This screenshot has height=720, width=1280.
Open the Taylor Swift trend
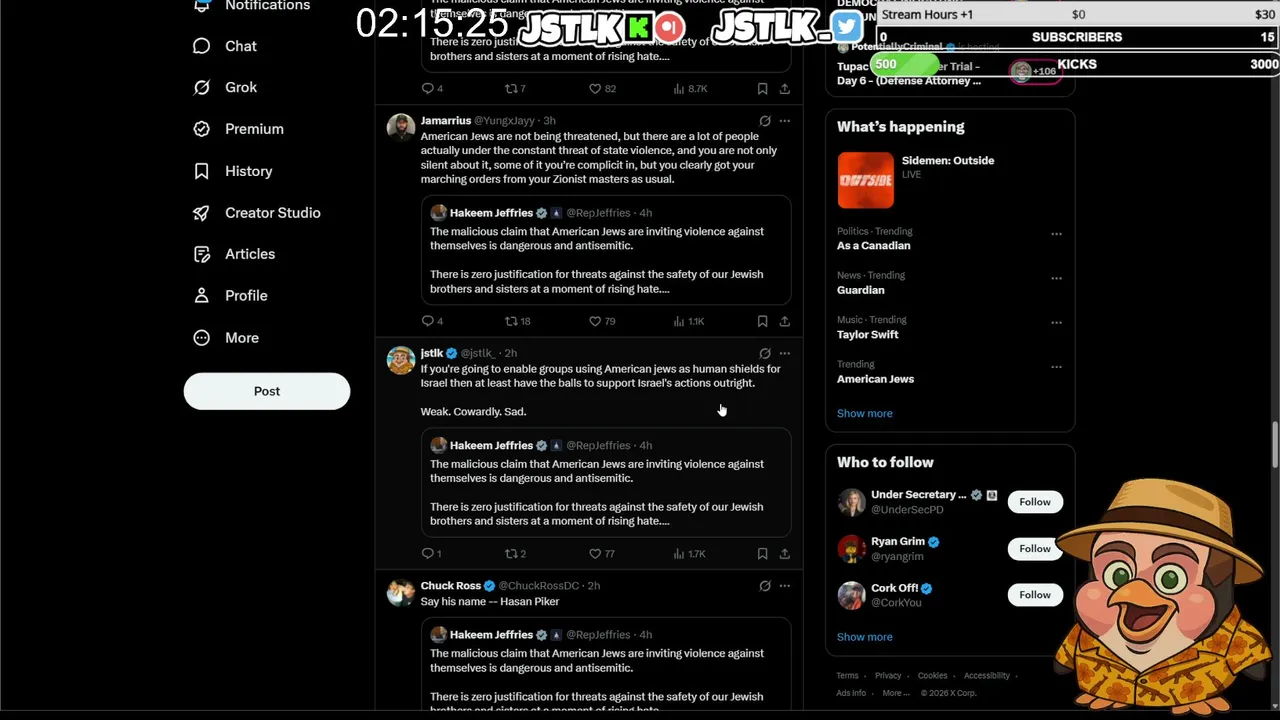tap(867, 335)
